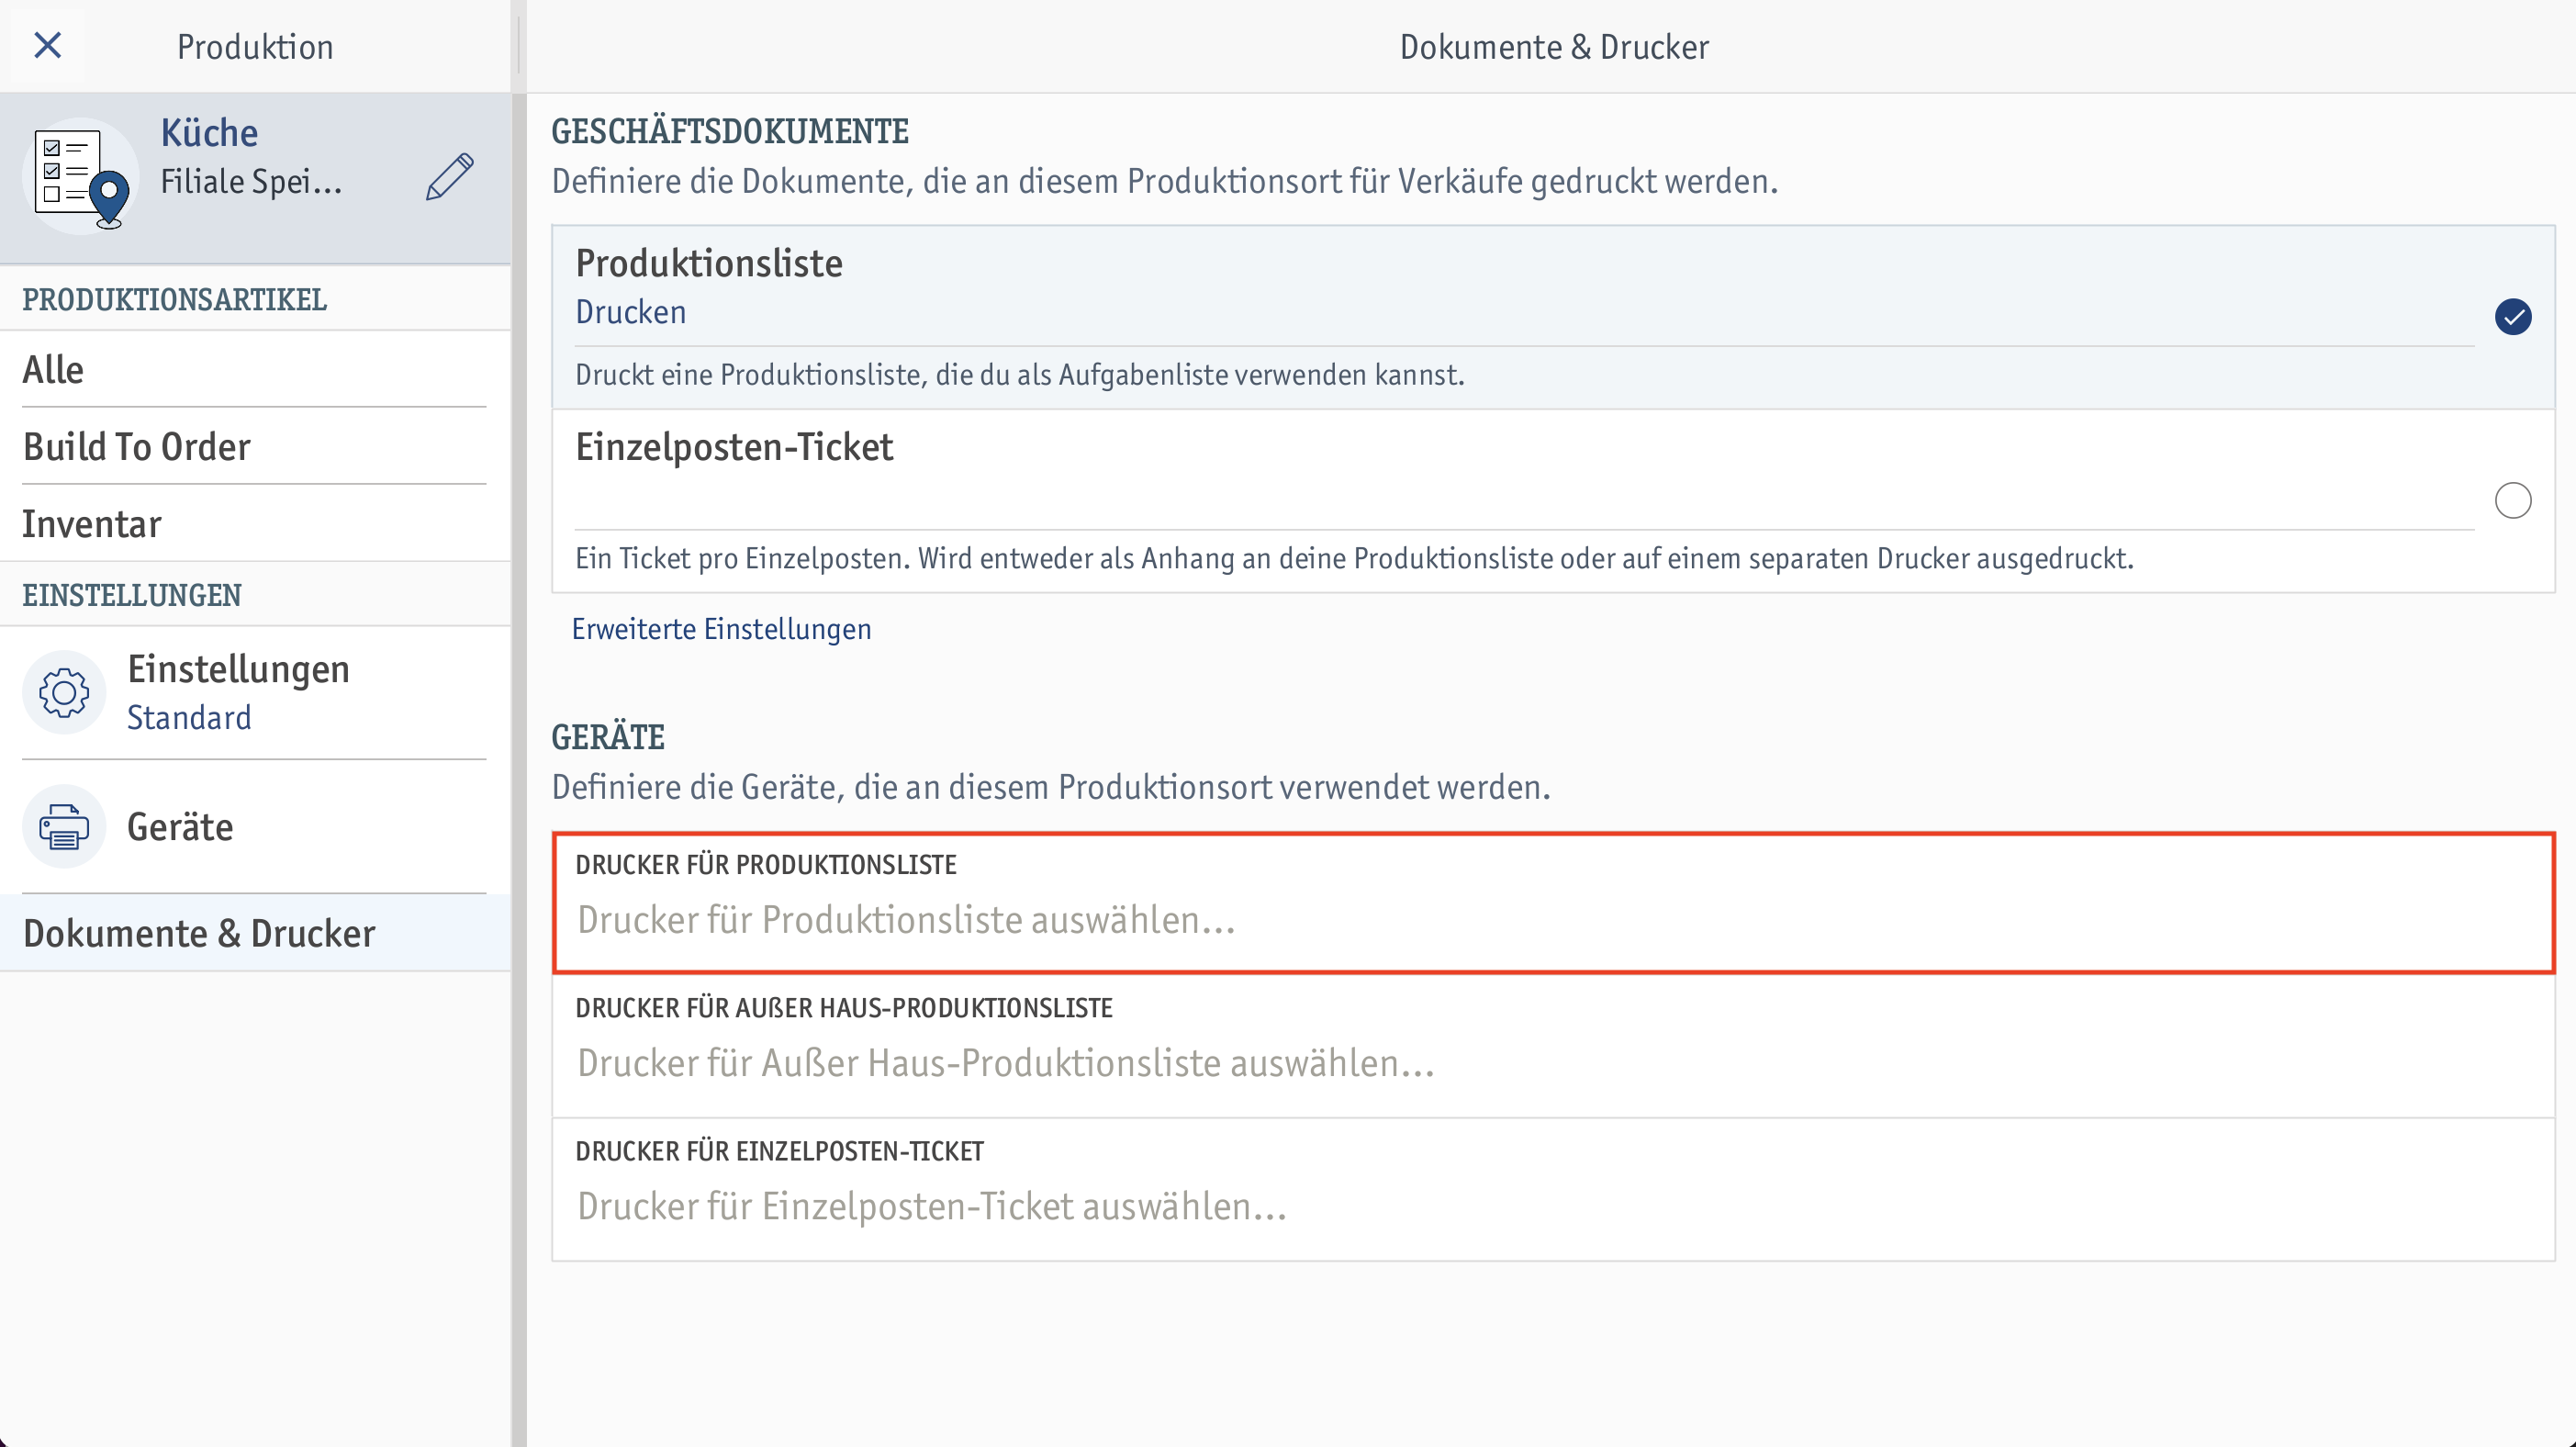Toggle the Produktionsliste checkmark
2576x1447 pixels.
2512,317
